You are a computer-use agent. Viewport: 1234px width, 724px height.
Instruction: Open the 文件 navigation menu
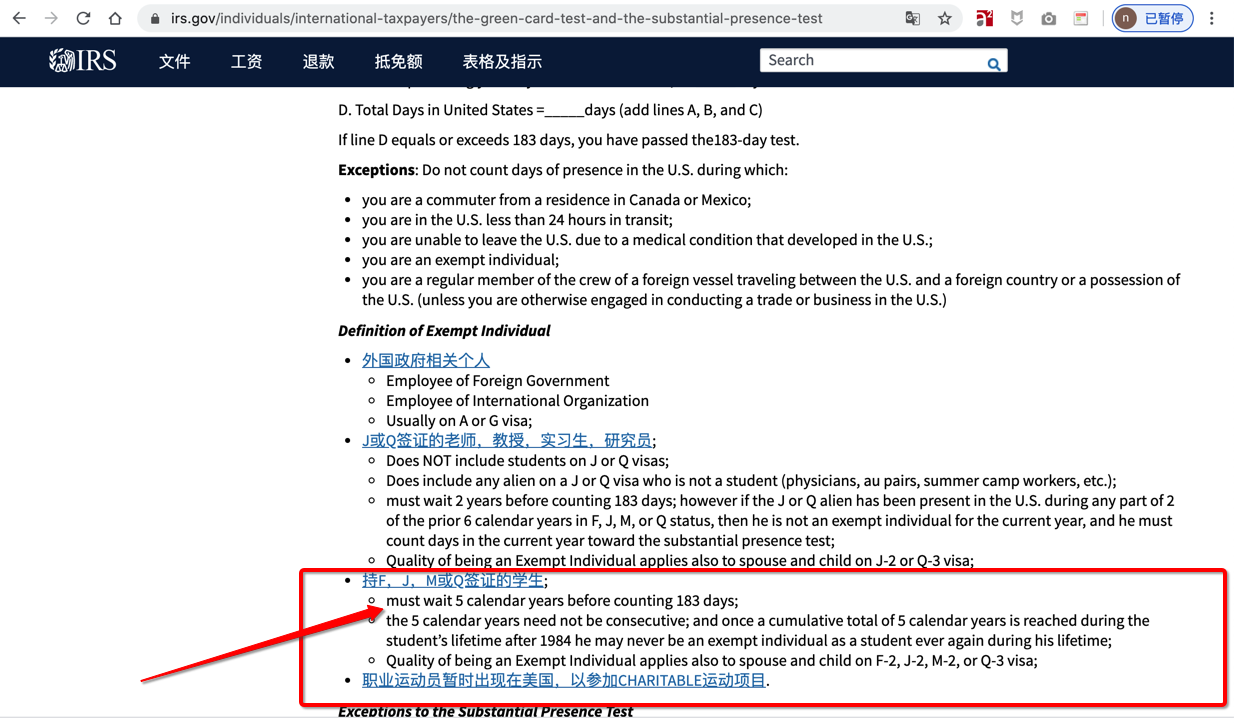(174, 62)
